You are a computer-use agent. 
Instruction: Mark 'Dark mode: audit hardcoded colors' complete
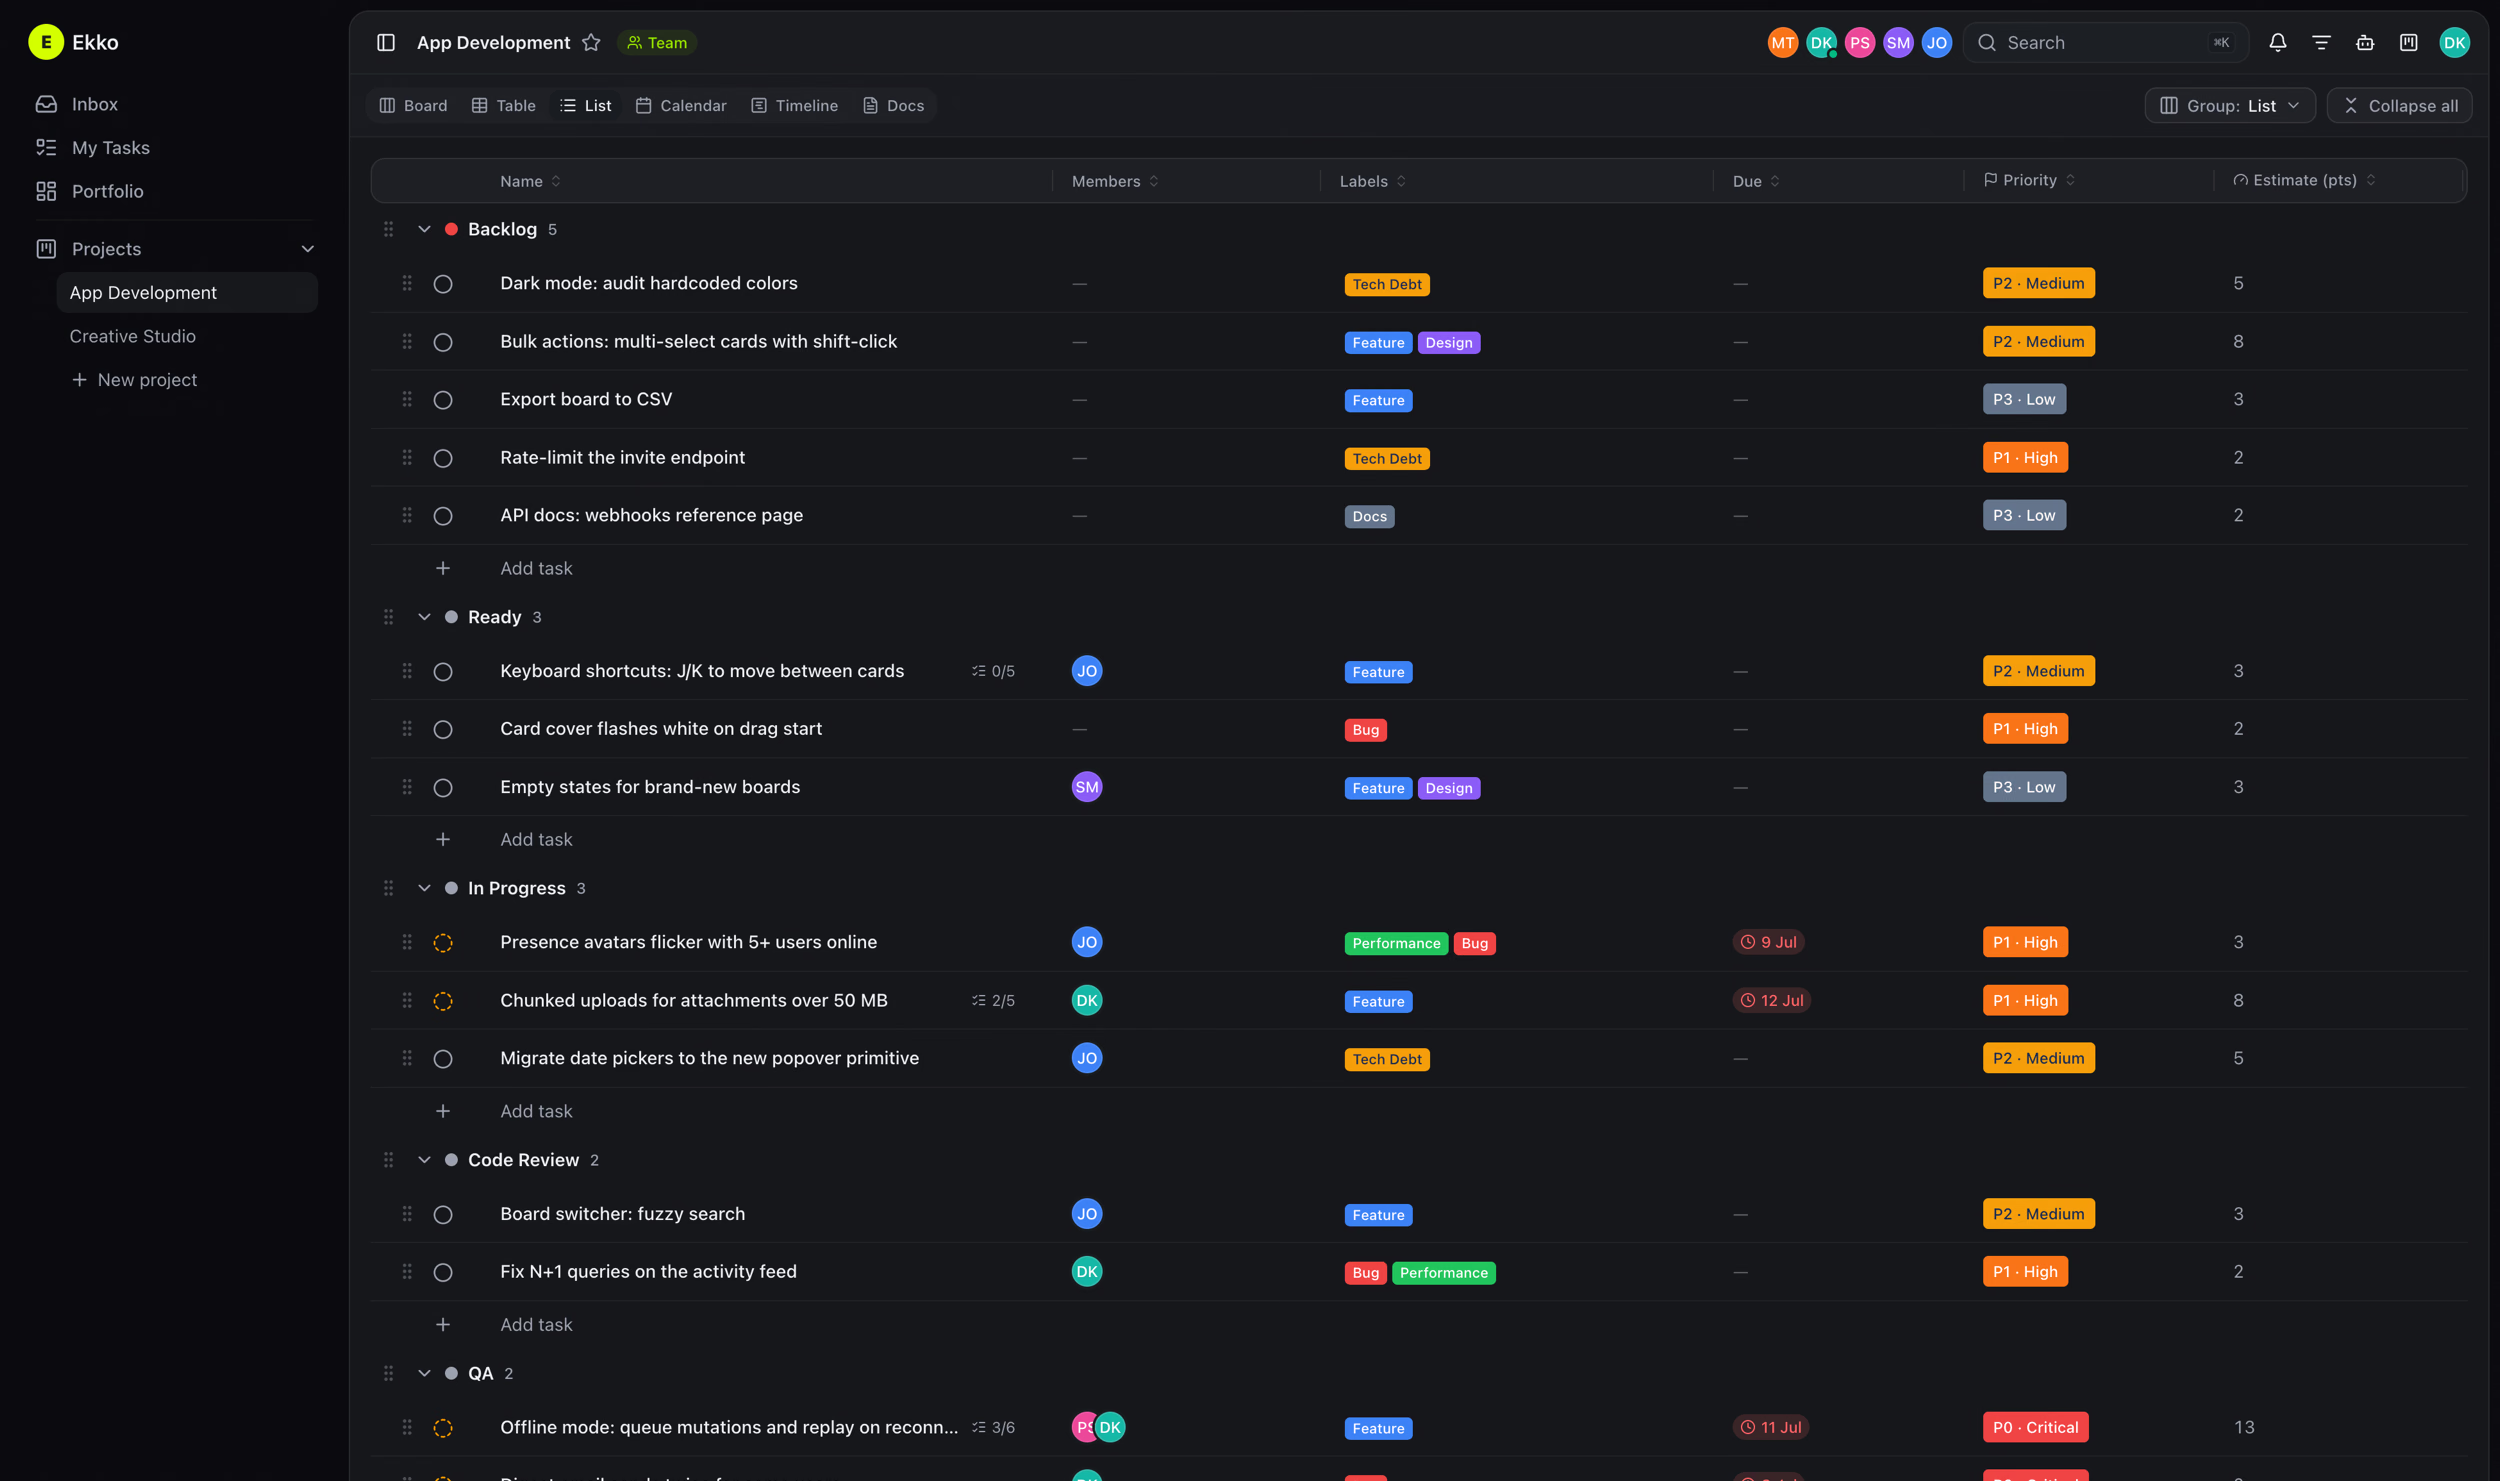tap(443, 284)
